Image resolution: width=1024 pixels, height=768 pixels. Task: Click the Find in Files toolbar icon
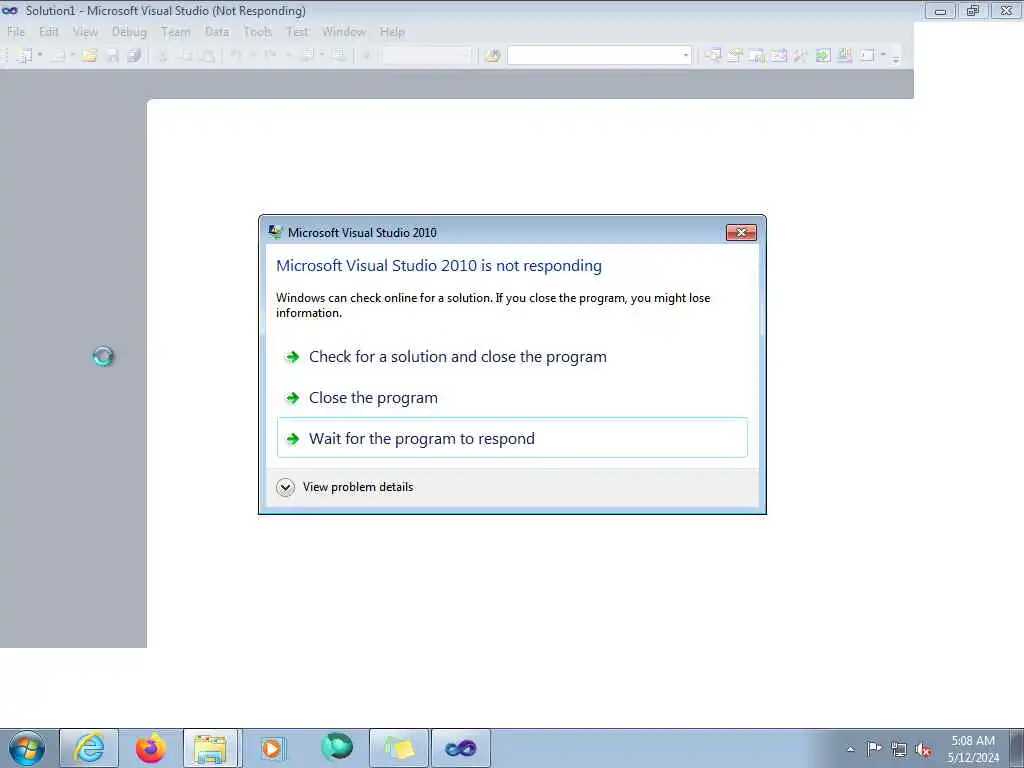click(x=492, y=56)
